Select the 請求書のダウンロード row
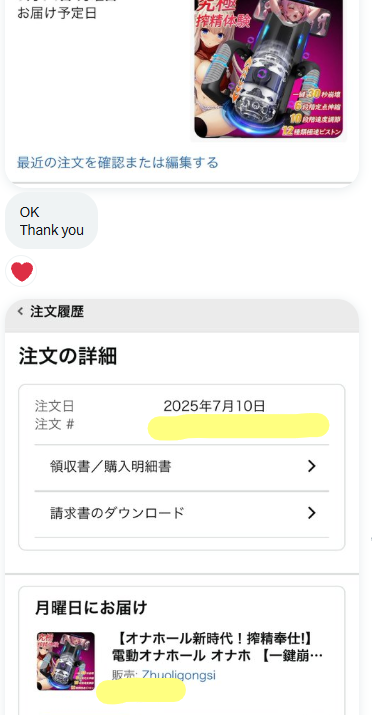Viewport: 372px width, 715px height. coord(181,513)
